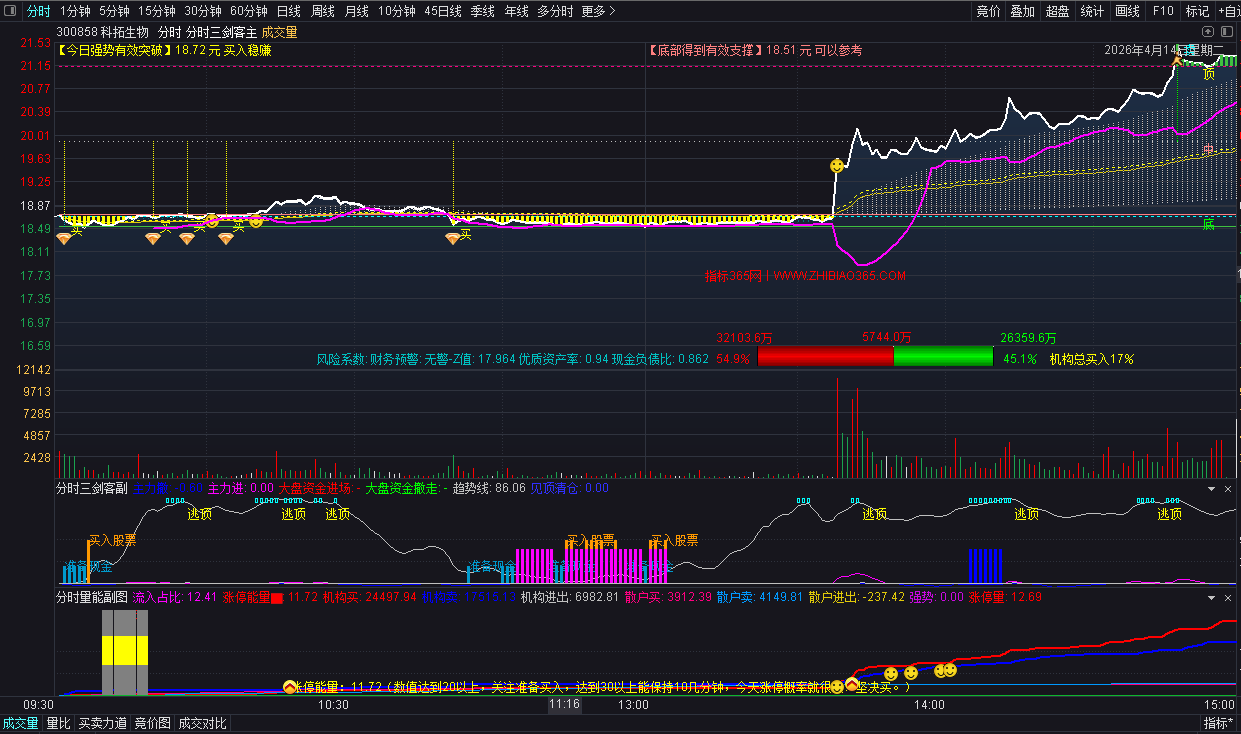Viewport: 1241px width, 734px height.
Task: Click the arrow icon before 涨停能量 note text
Action: point(290,686)
